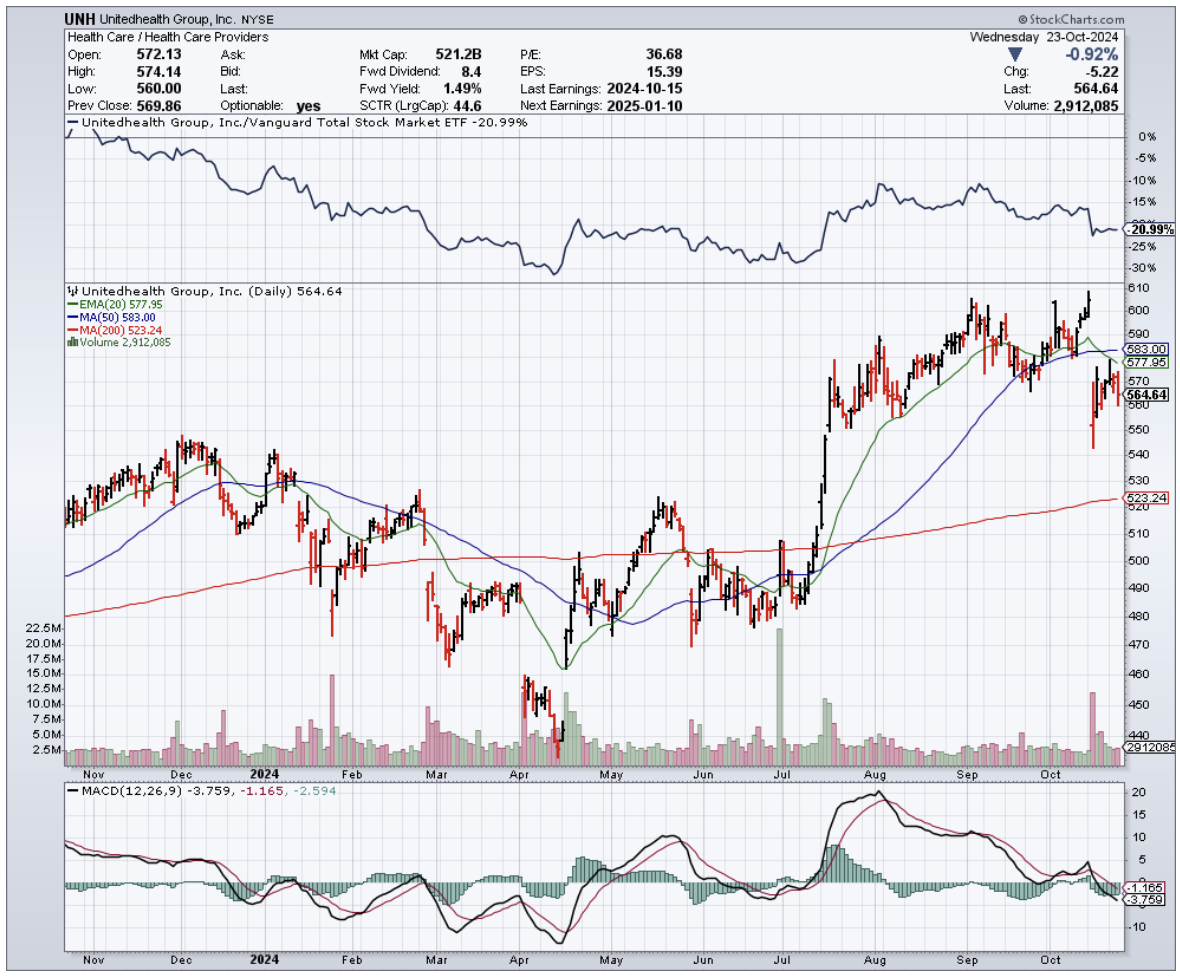The height and width of the screenshot is (980, 1180).
Task: Select the EMA(20) green legend entry
Action: click(110, 304)
